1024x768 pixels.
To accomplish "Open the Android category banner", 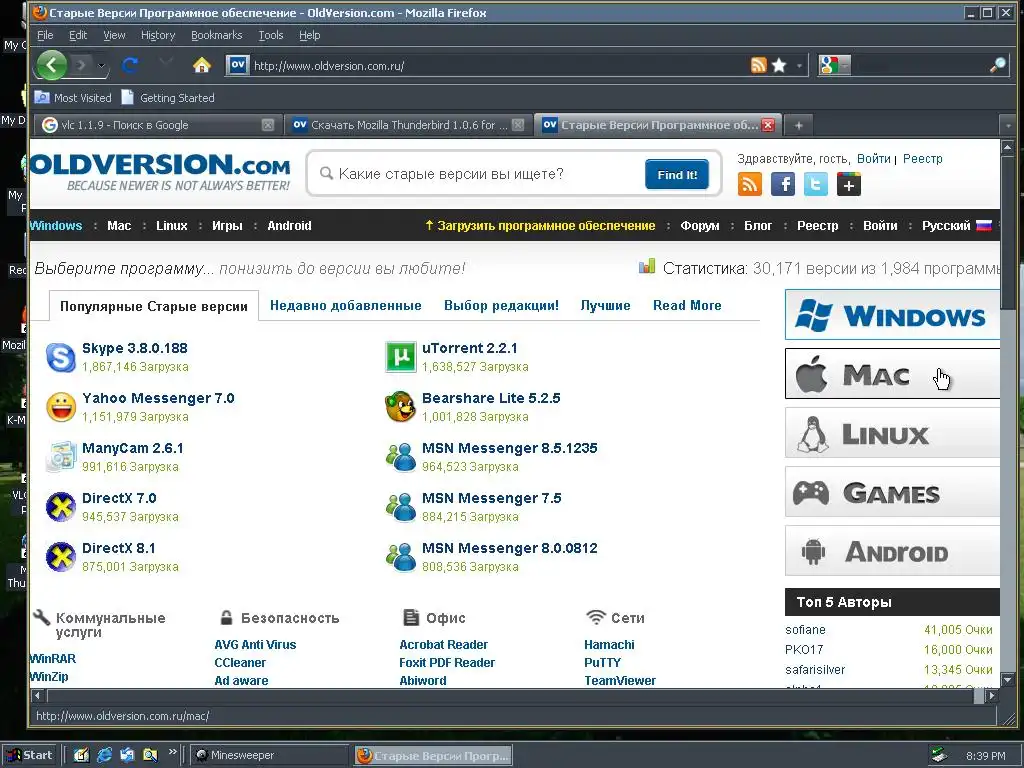I will point(892,551).
